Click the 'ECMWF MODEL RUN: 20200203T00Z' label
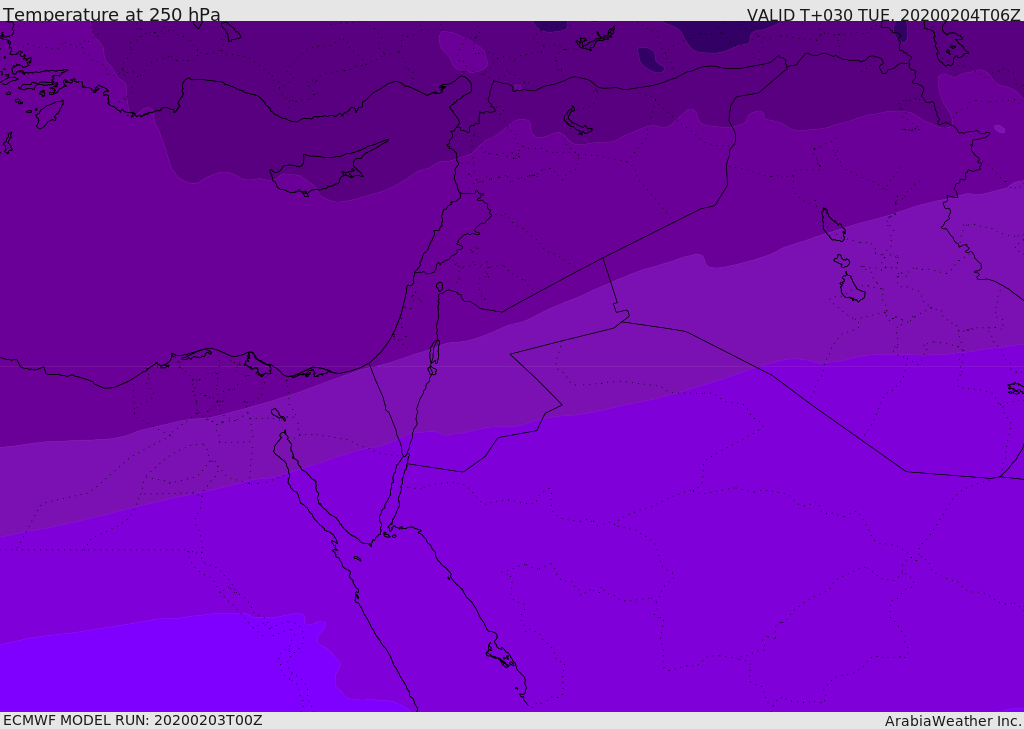Screen dimensions: 1024x729 pyautogui.click(x=133, y=720)
